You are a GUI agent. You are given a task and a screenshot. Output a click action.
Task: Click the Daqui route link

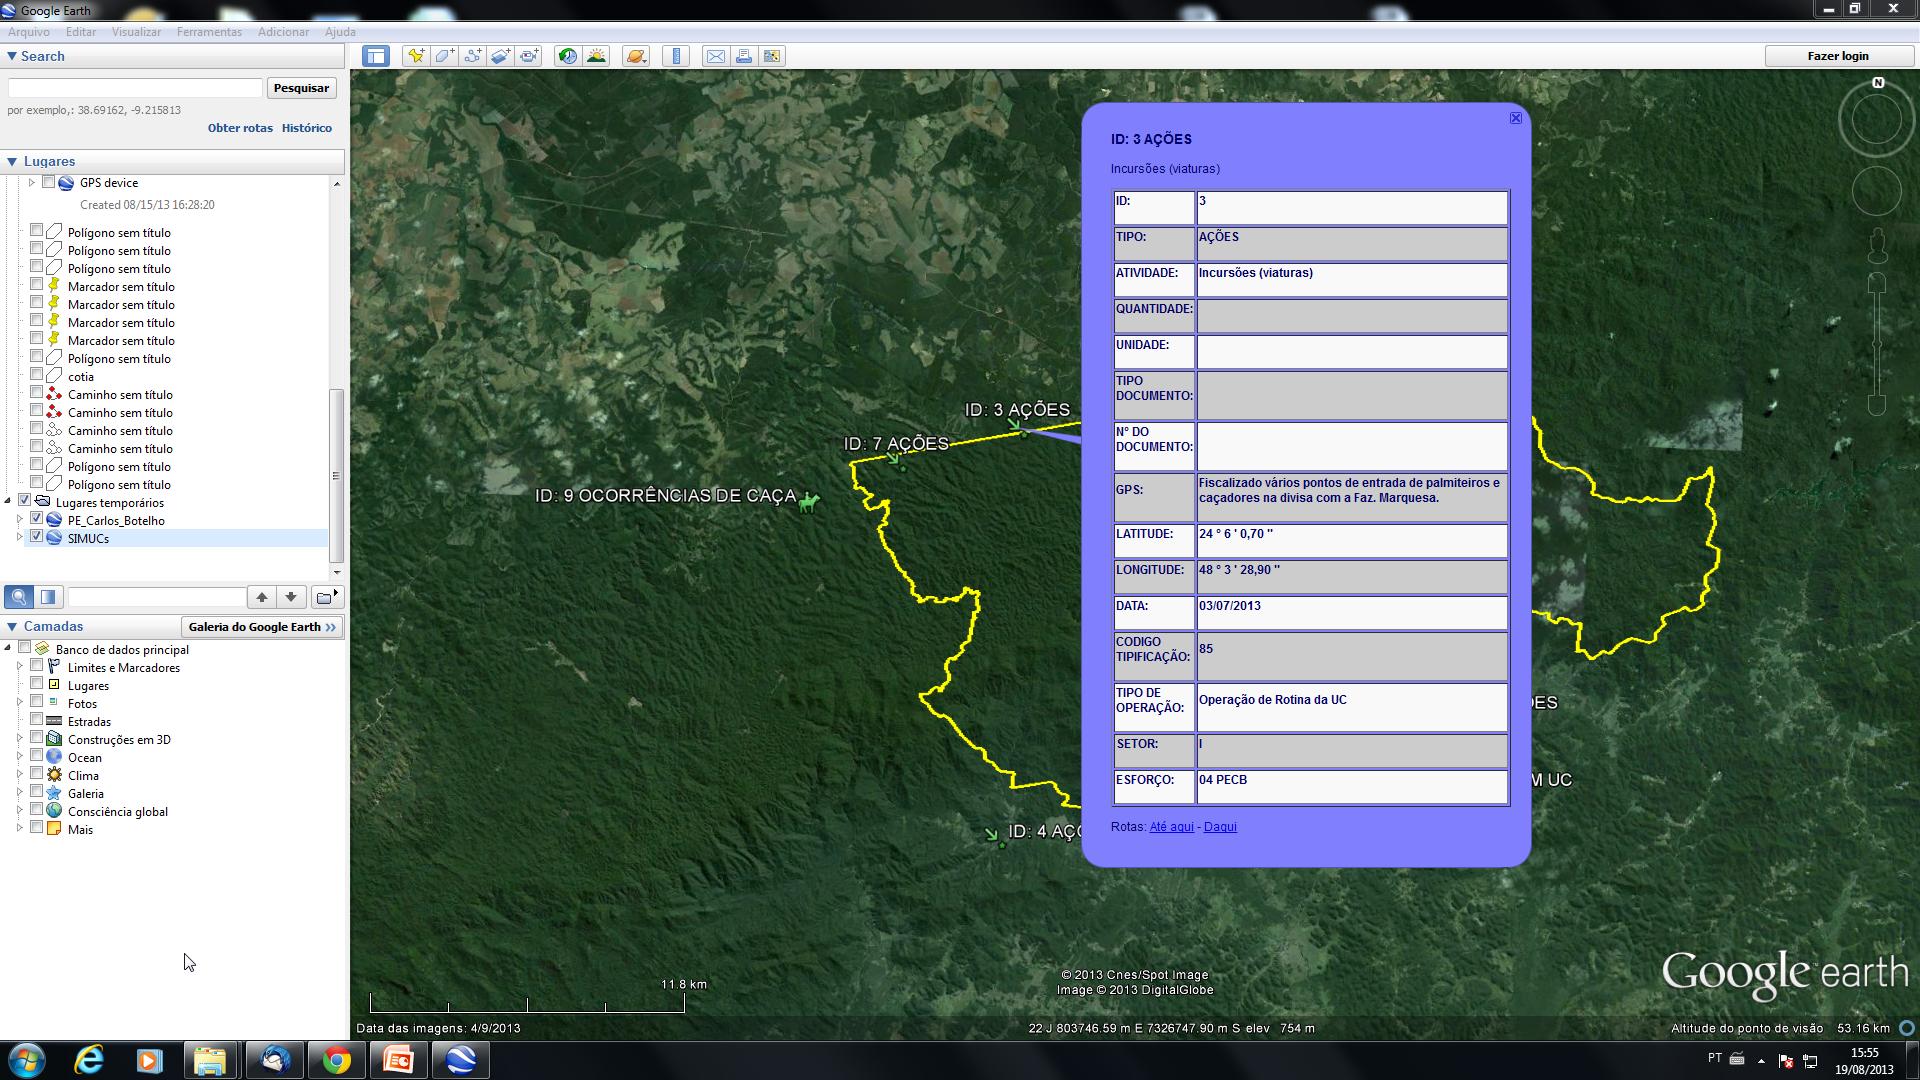click(x=1220, y=827)
